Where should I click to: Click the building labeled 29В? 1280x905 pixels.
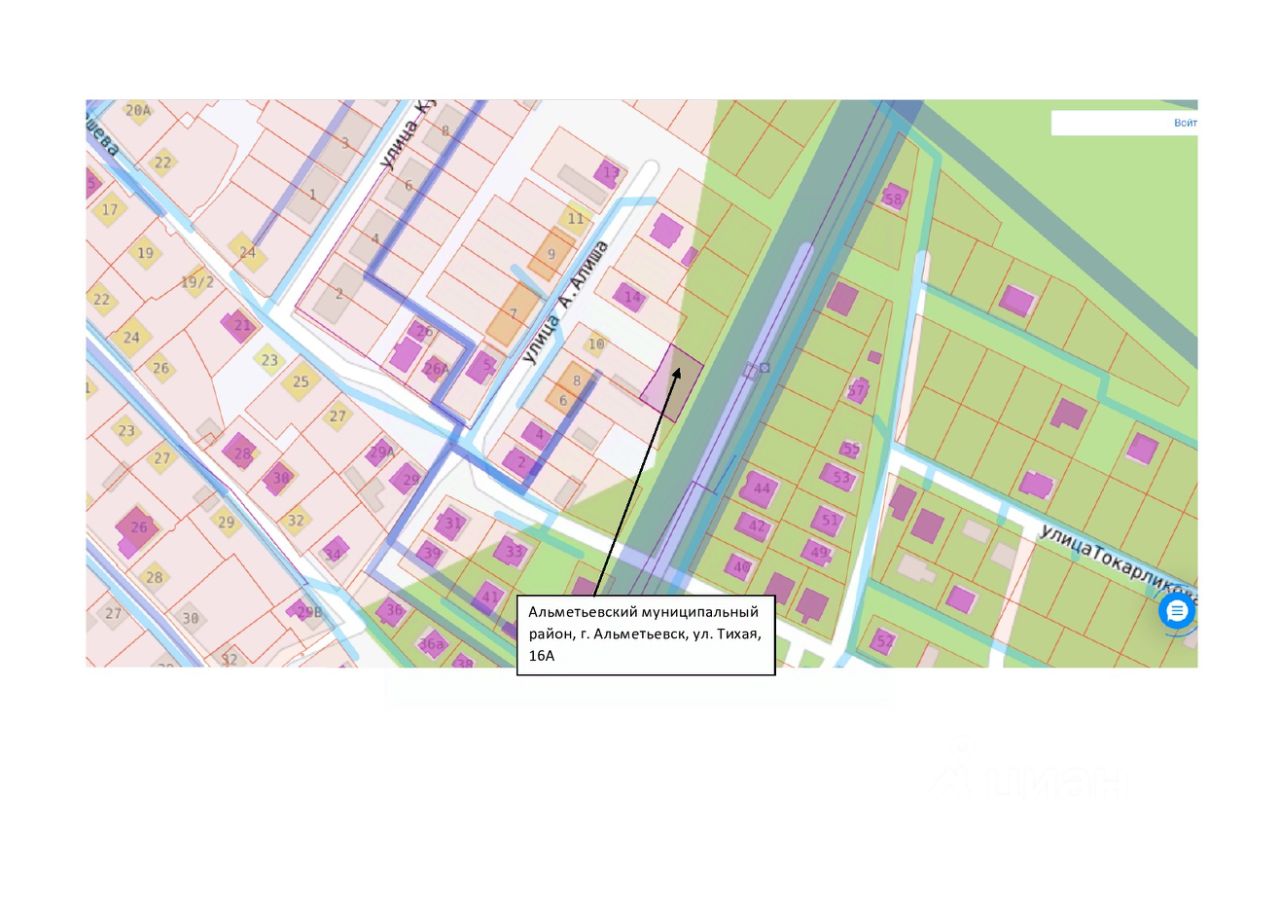point(307,611)
